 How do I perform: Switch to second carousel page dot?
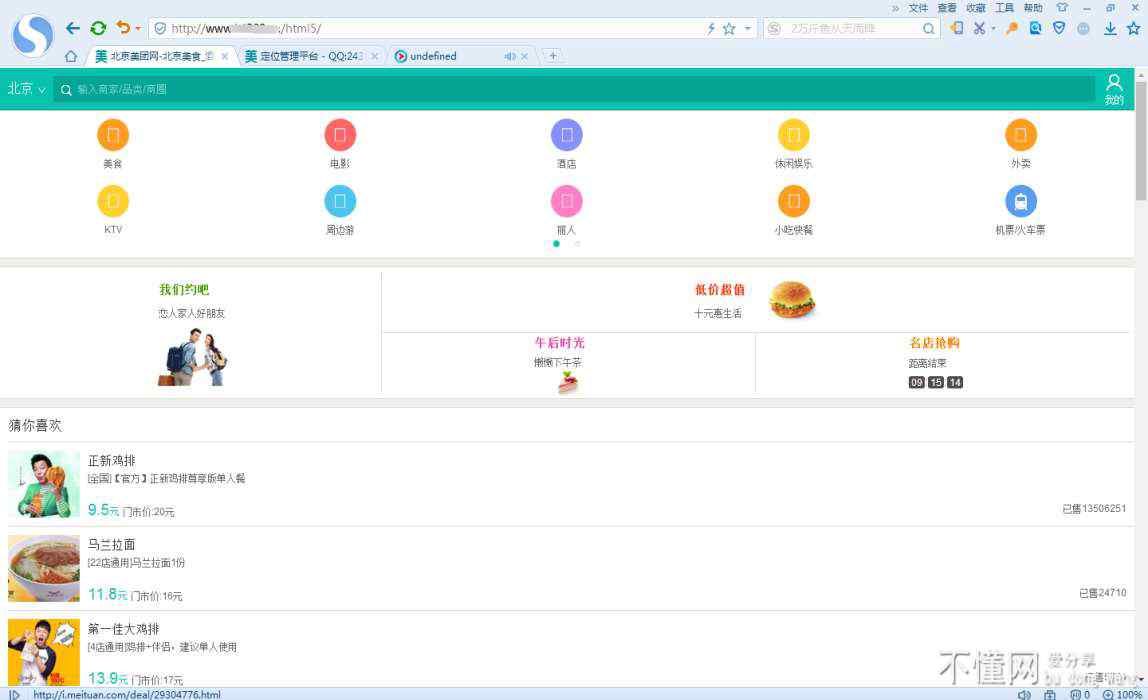click(x=577, y=243)
